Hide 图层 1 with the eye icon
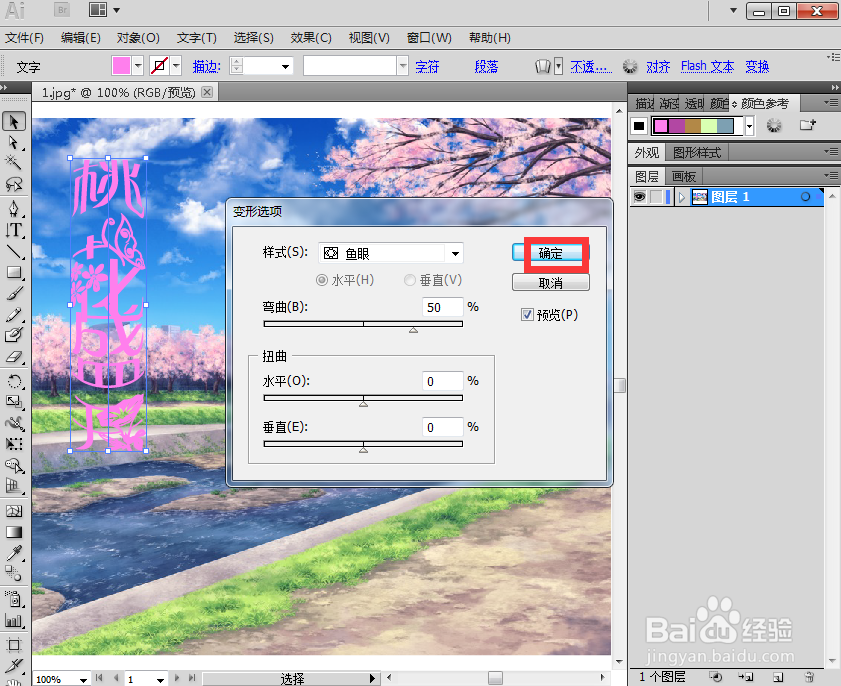The image size is (841, 686). (639, 197)
